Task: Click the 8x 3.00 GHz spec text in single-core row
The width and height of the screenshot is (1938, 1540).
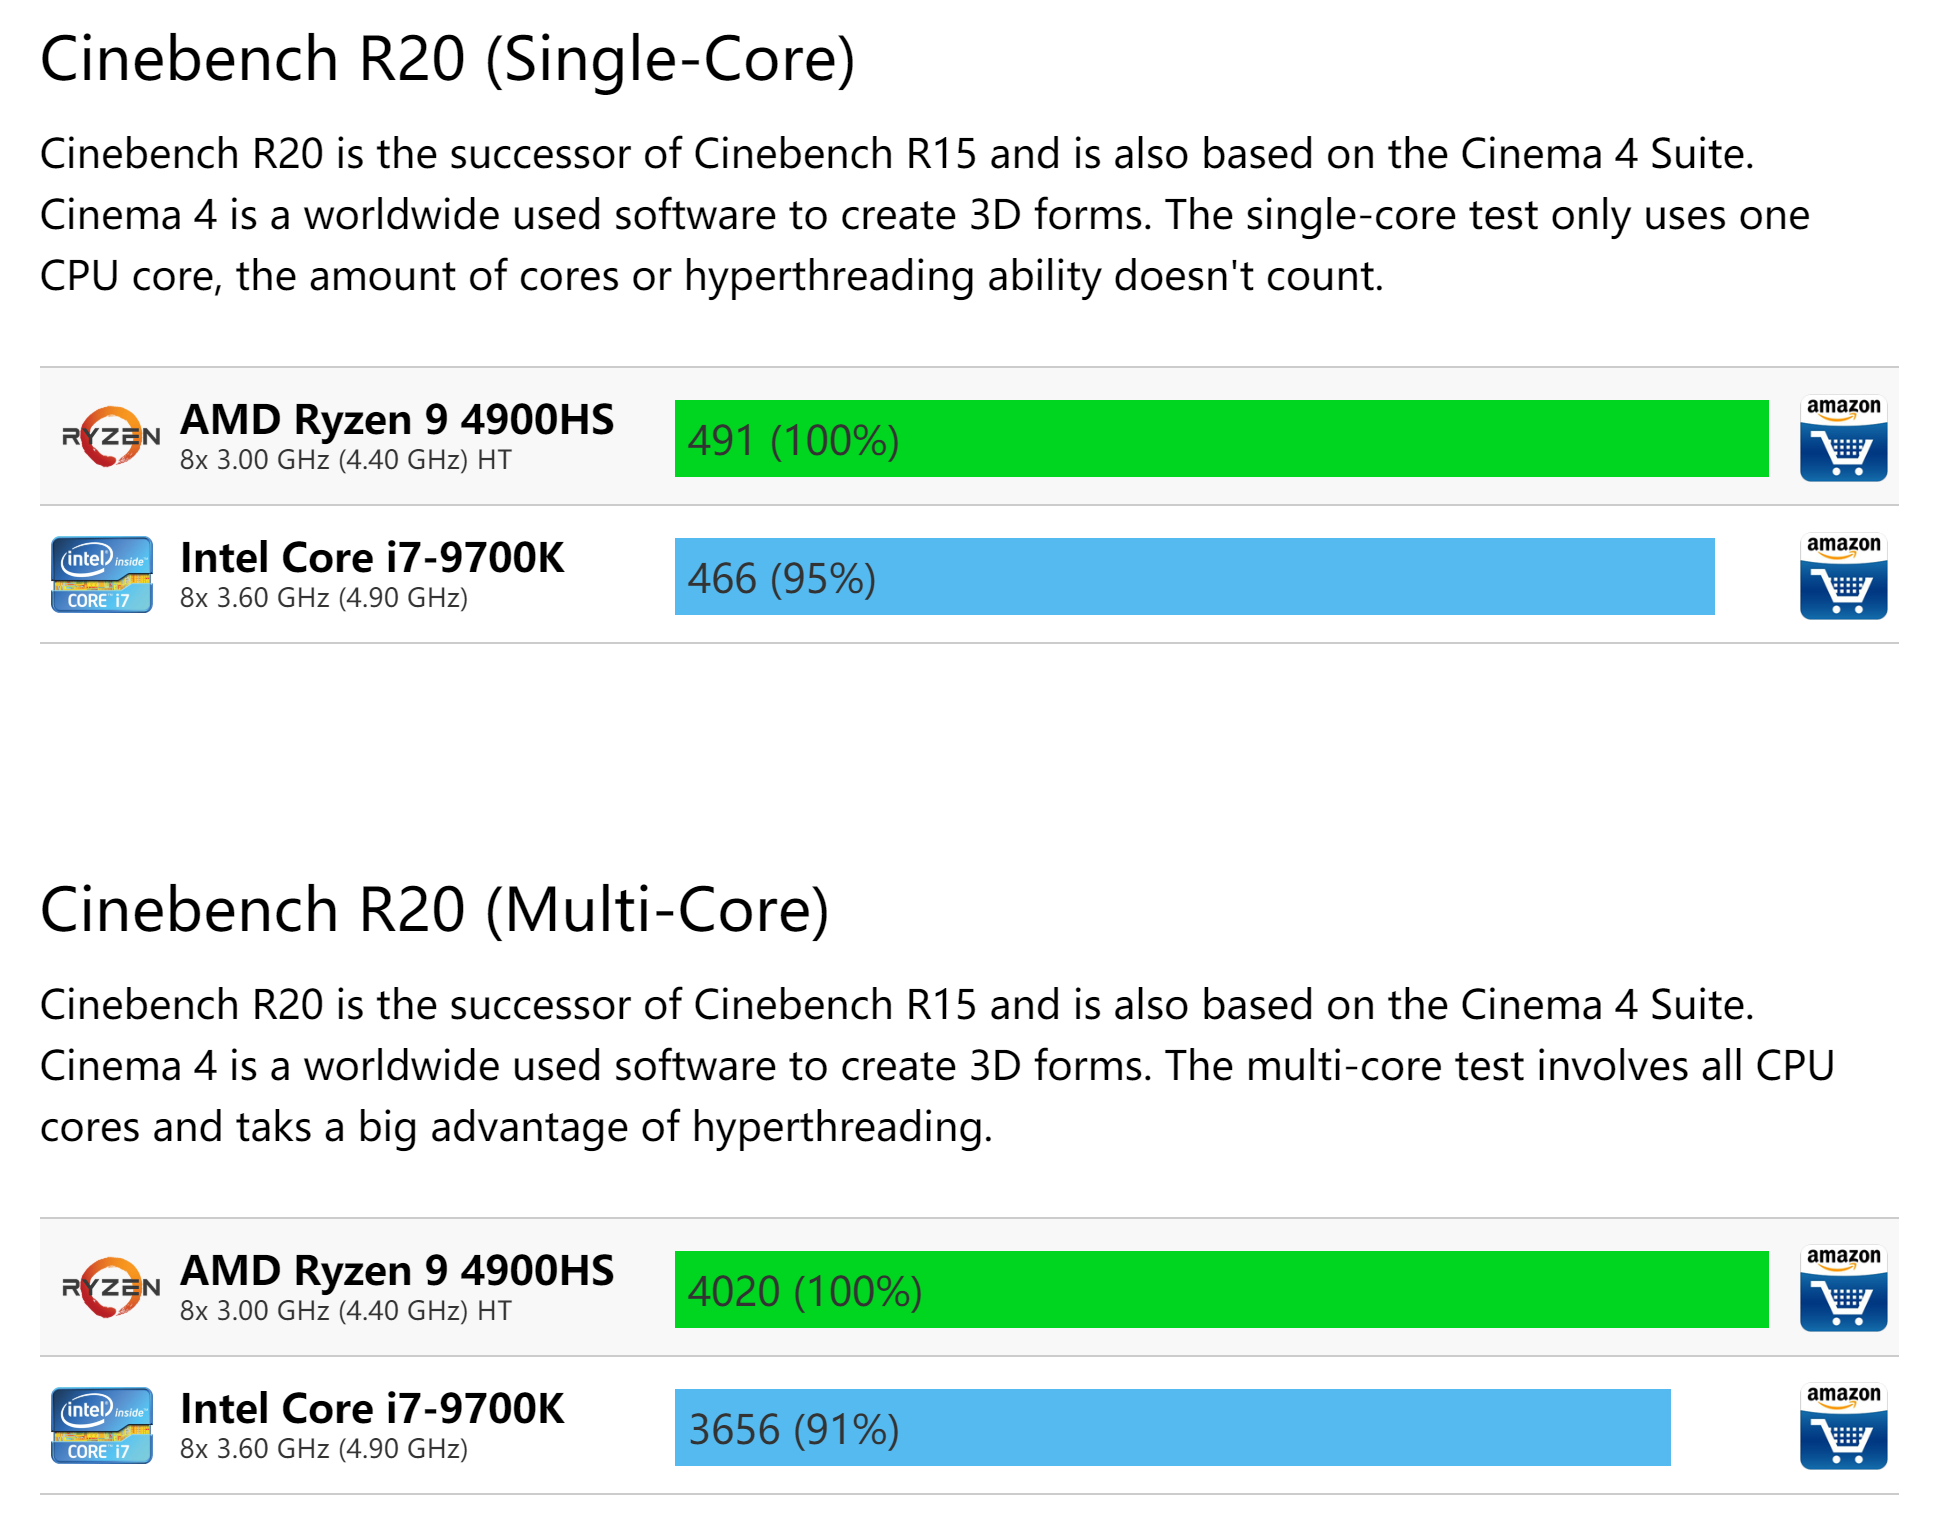Action: tap(345, 460)
